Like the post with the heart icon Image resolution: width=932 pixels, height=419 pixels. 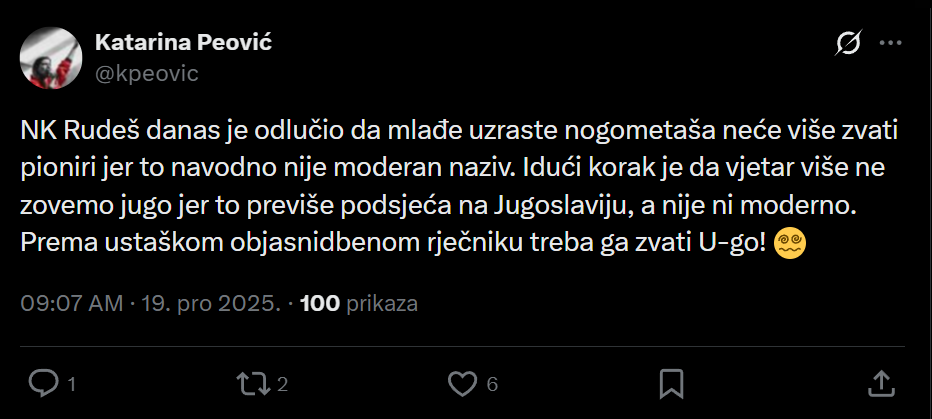pyautogui.click(x=461, y=383)
